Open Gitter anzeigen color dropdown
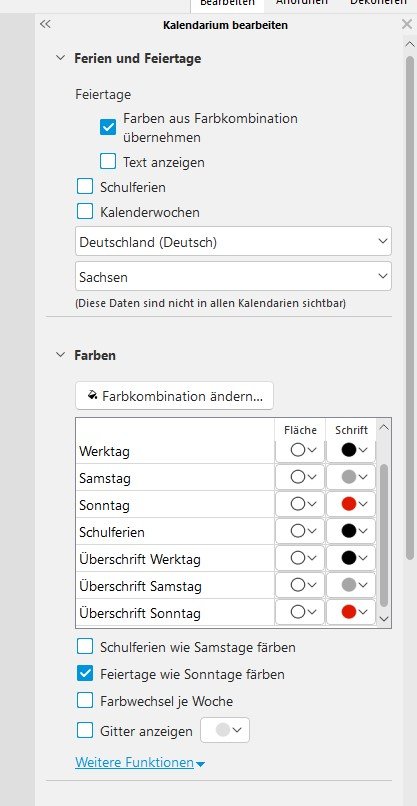This screenshot has width=417, height=806. click(x=225, y=730)
